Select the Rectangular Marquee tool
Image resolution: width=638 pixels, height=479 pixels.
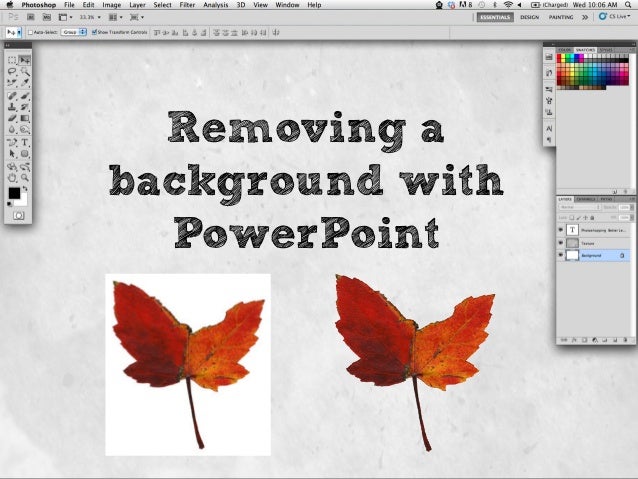coord(12,60)
